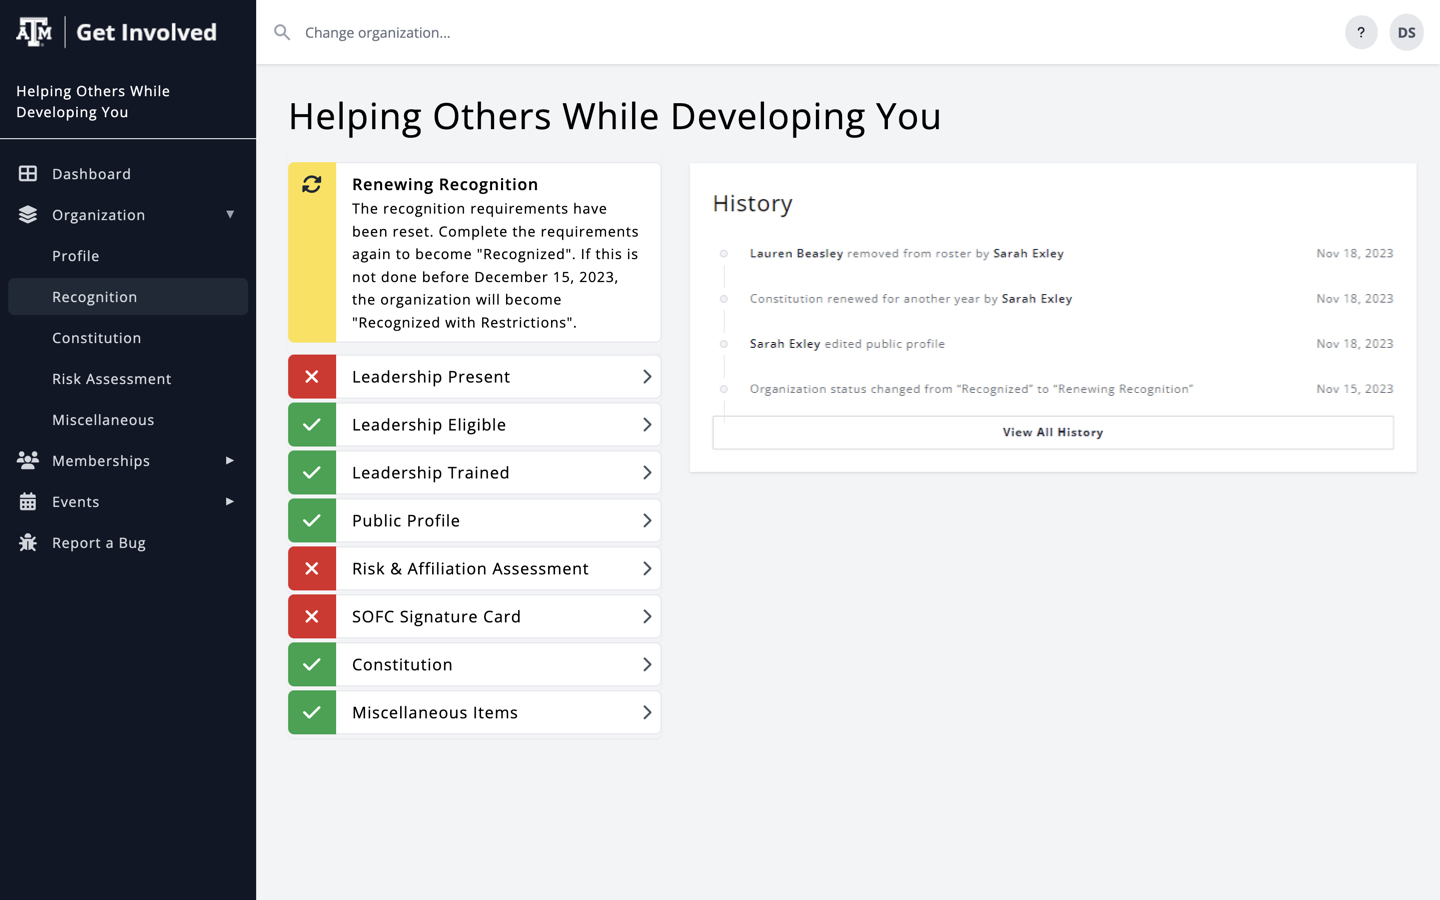The image size is (1440, 900).
Task: Click the Texas A&M logo icon
Action: [x=34, y=32]
